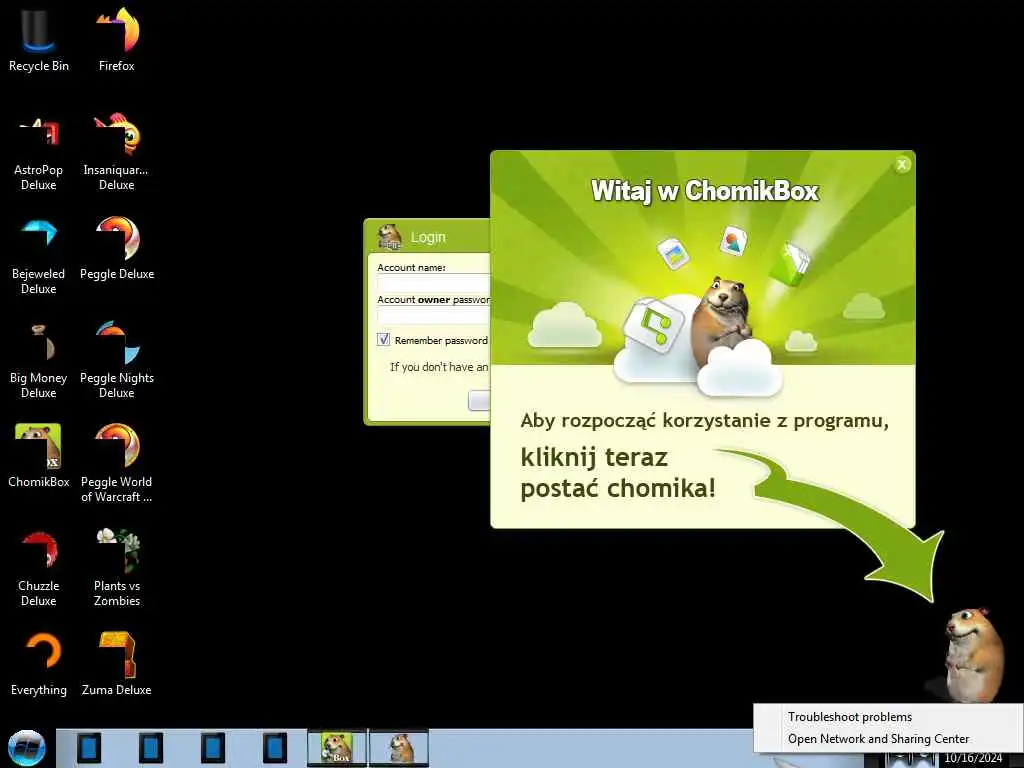Toggle the Remember password checkbox

[383, 340]
